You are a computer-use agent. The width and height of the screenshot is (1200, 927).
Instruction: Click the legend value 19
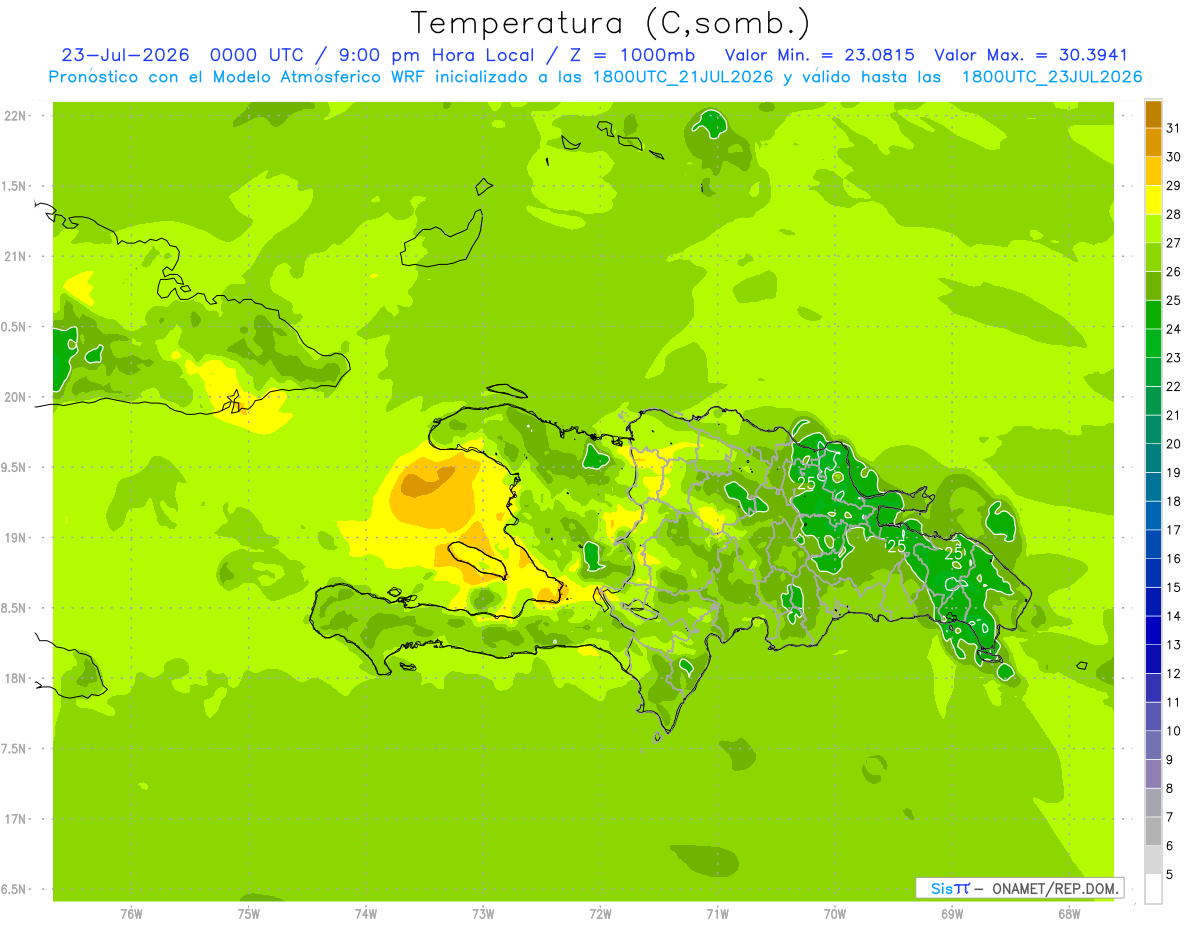[x=1174, y=472]
